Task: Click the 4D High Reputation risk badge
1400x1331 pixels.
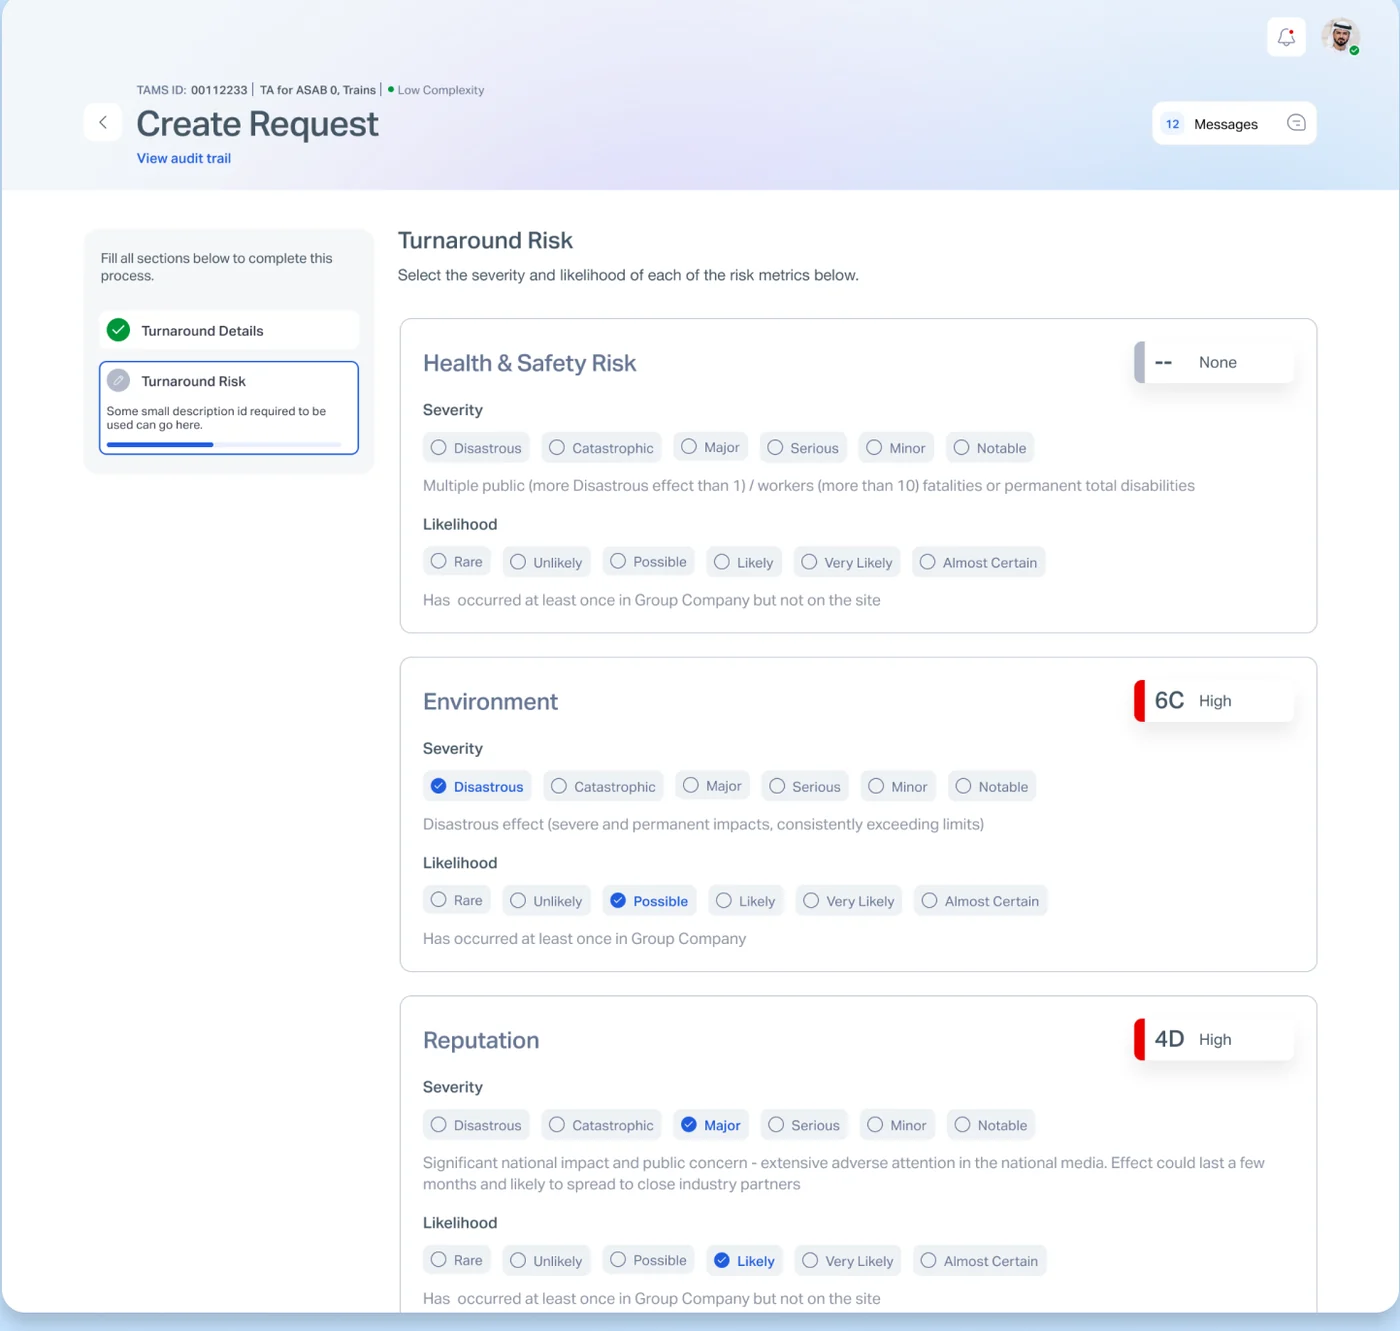Action: (x=1214, y=1039)
